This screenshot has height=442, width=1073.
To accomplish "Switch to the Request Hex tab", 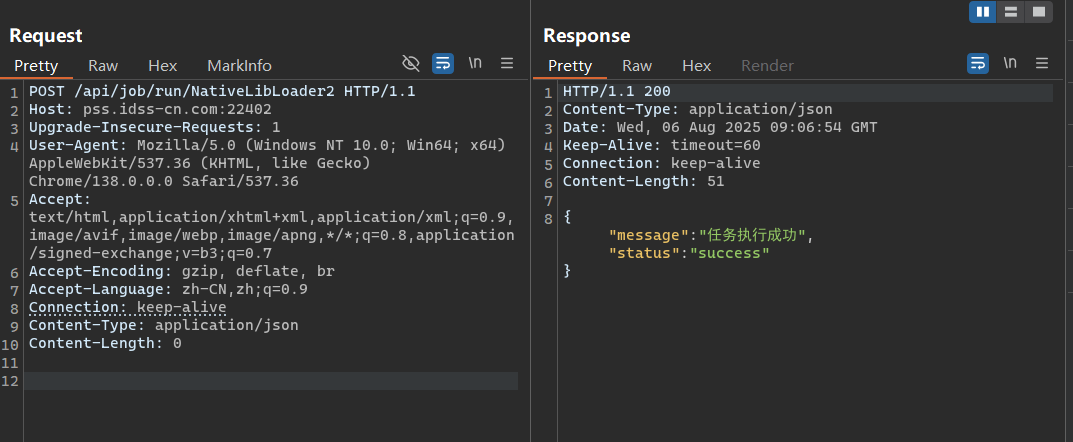I will (163, 66).
